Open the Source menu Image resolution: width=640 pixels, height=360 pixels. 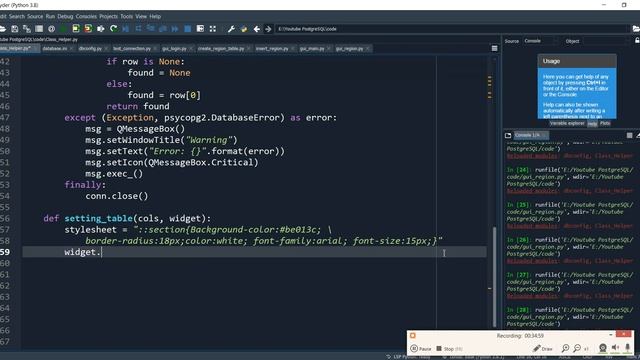35,16
